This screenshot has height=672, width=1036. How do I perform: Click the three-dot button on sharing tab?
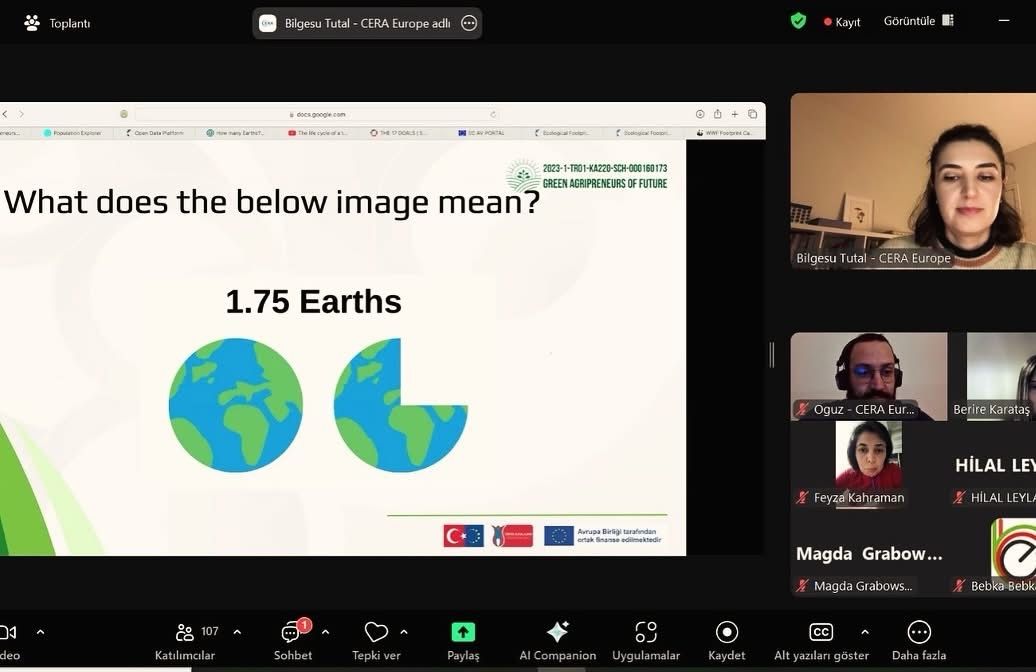tap(469, 23)
